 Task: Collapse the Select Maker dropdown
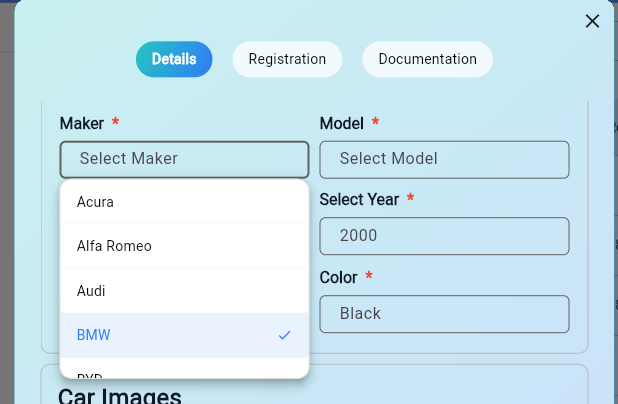tap(184, 159)
